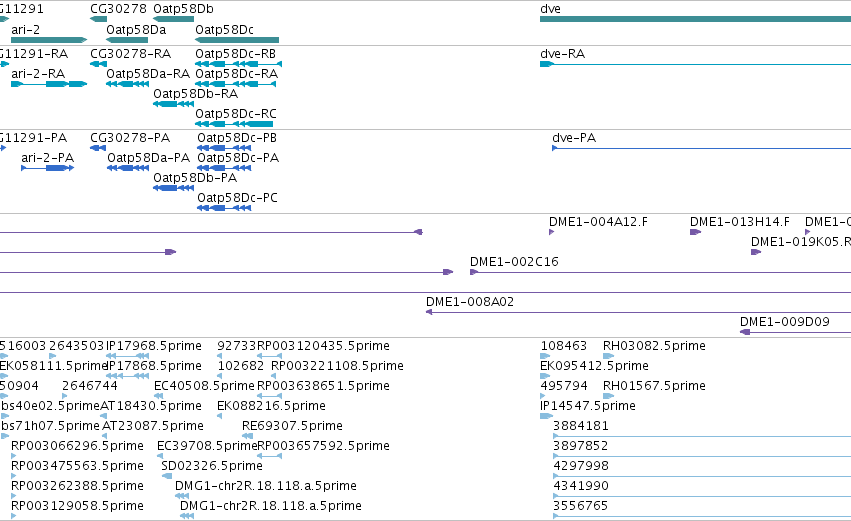This screenshot has height=521, width=851.
Task: Select the CG30278 gene label
Action: point(118,9)
